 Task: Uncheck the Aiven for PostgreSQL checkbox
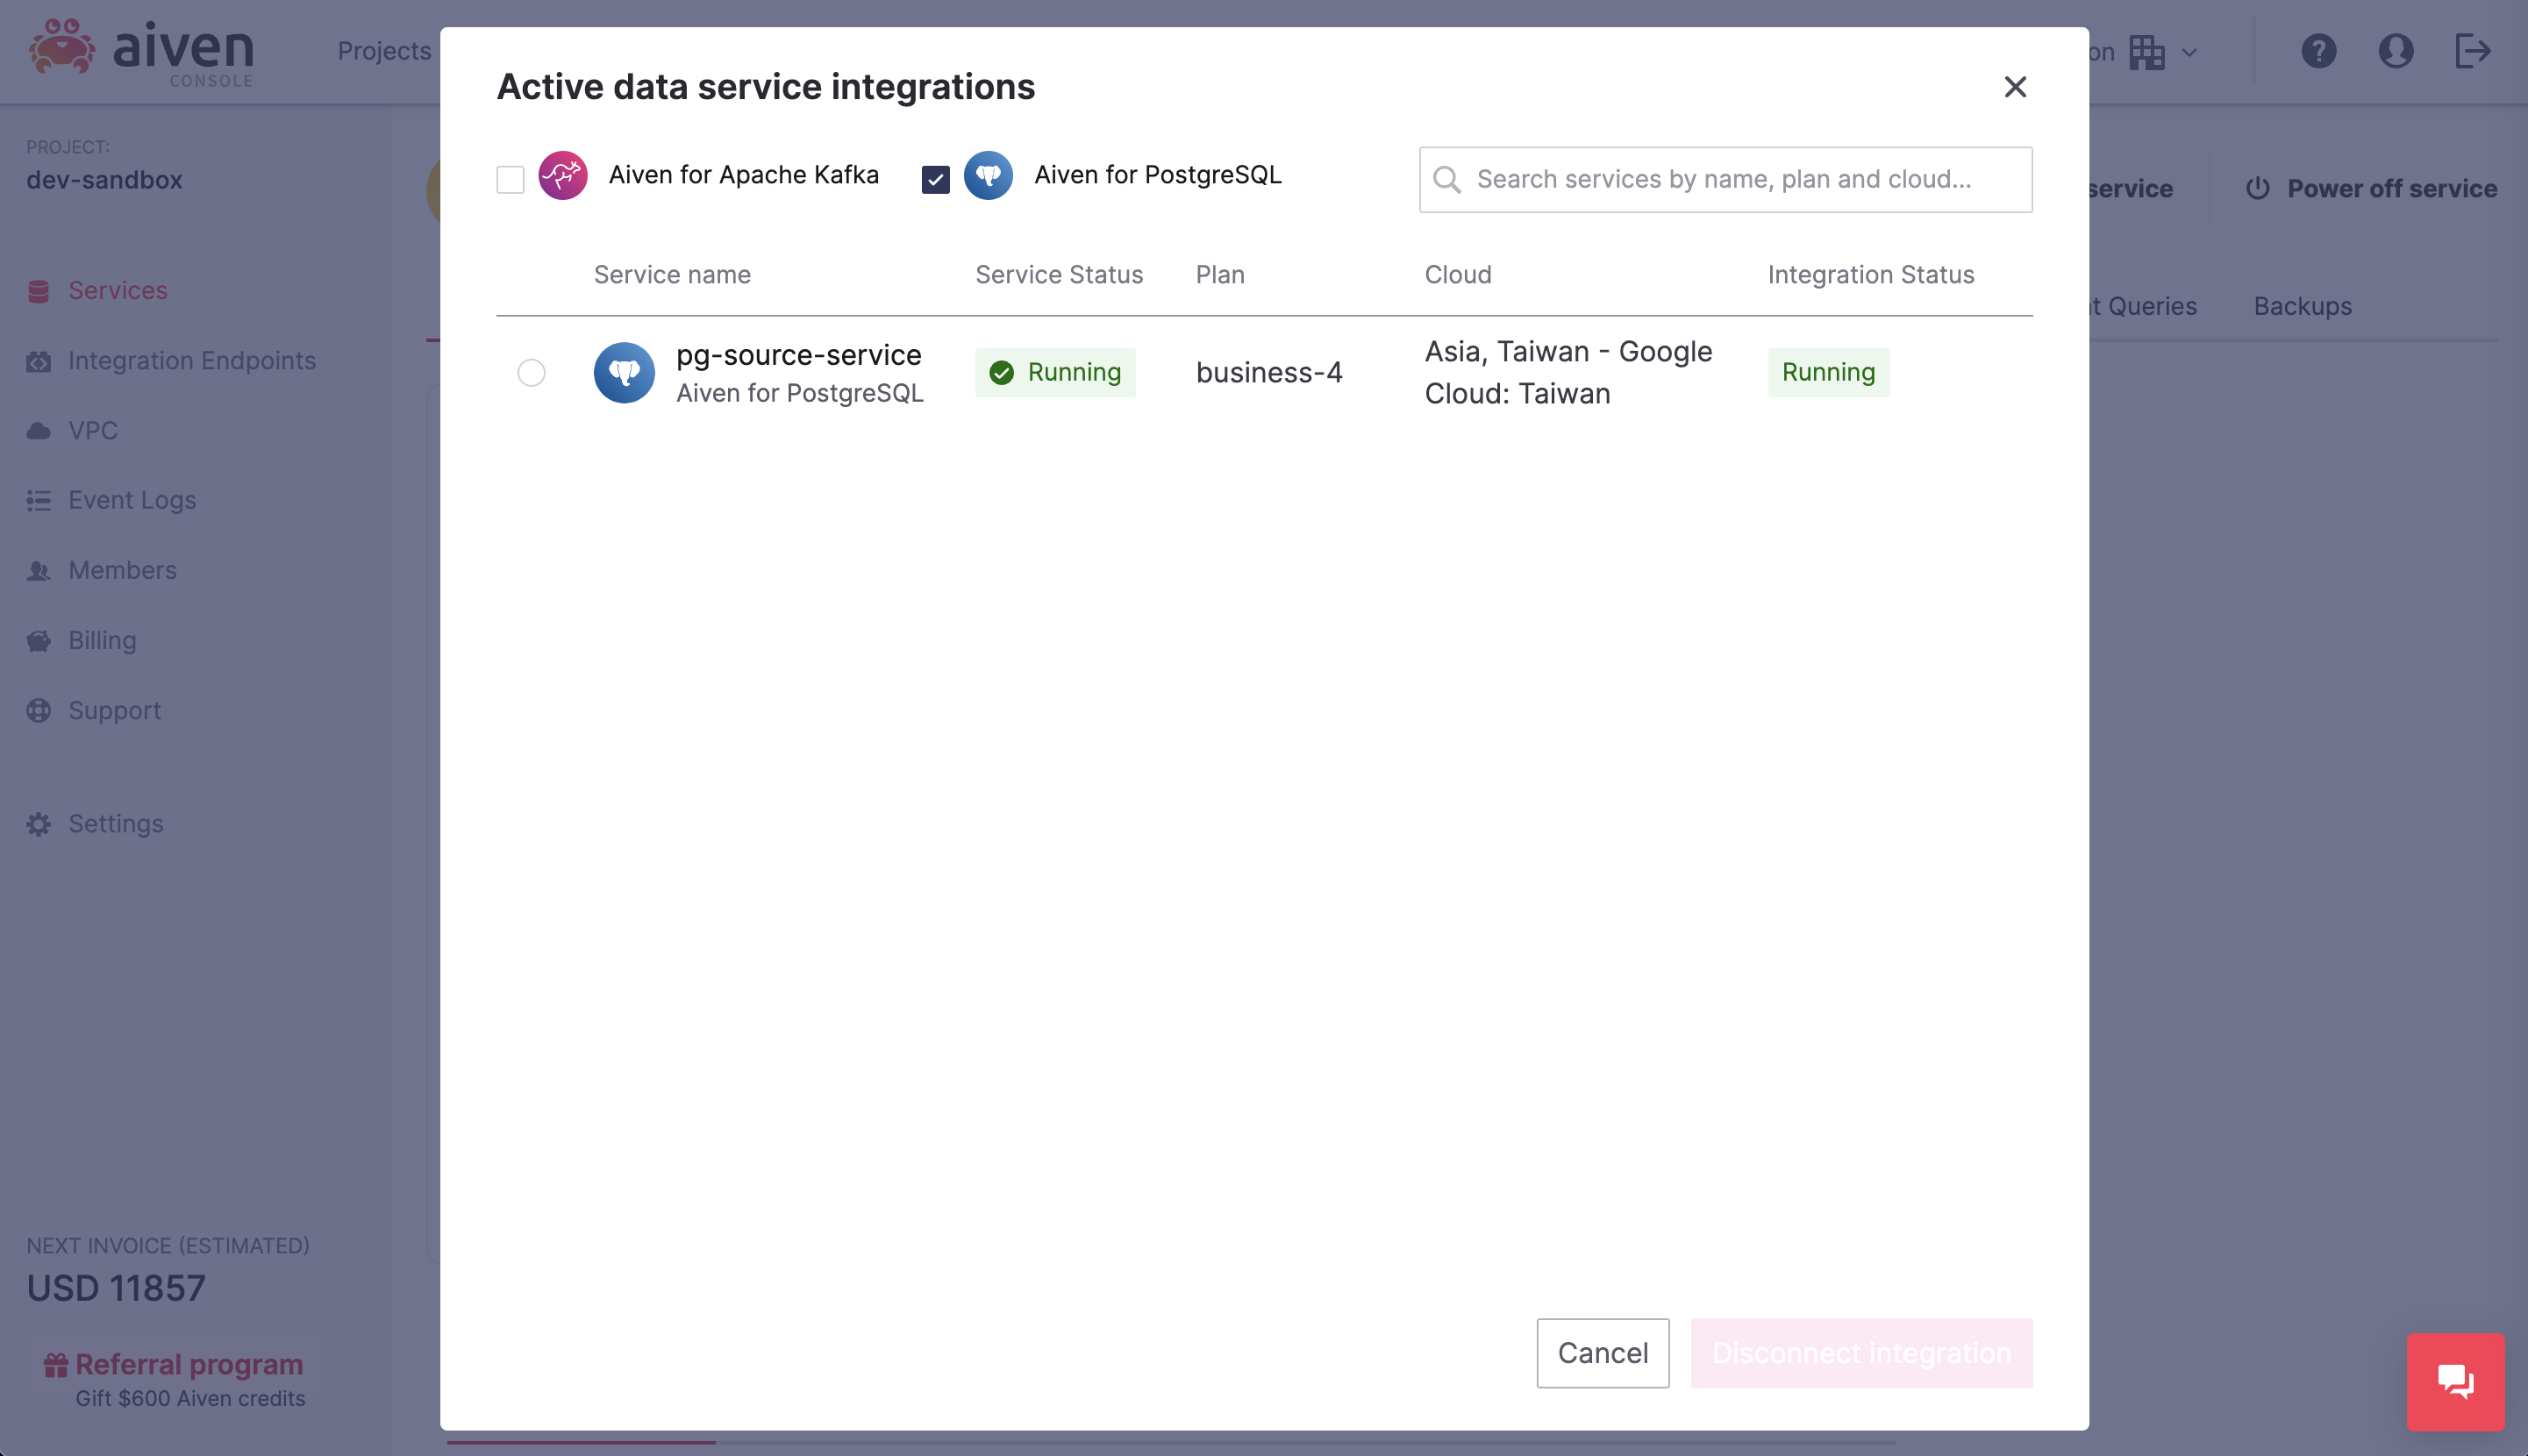point(935,179)
